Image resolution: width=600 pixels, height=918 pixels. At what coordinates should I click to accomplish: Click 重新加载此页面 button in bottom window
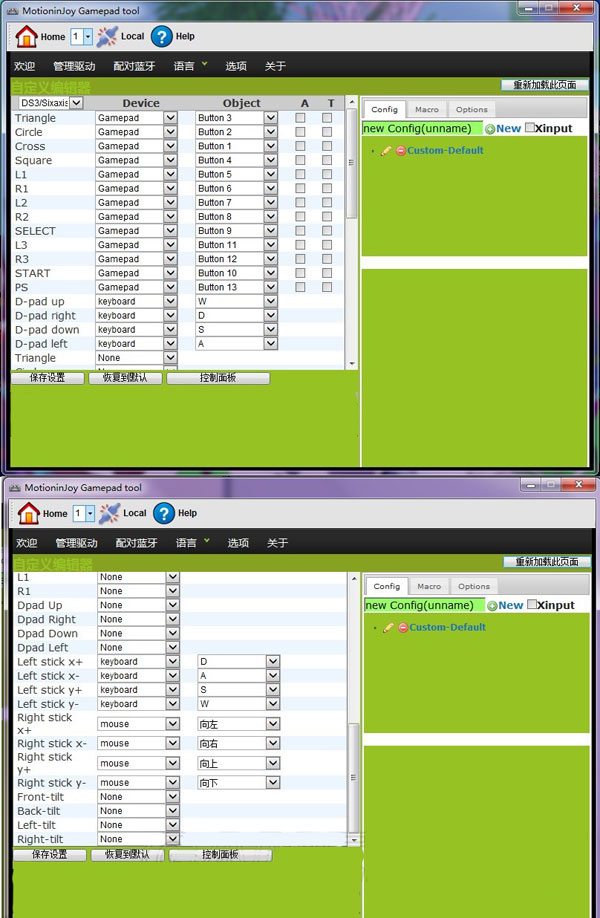[547, 562]
